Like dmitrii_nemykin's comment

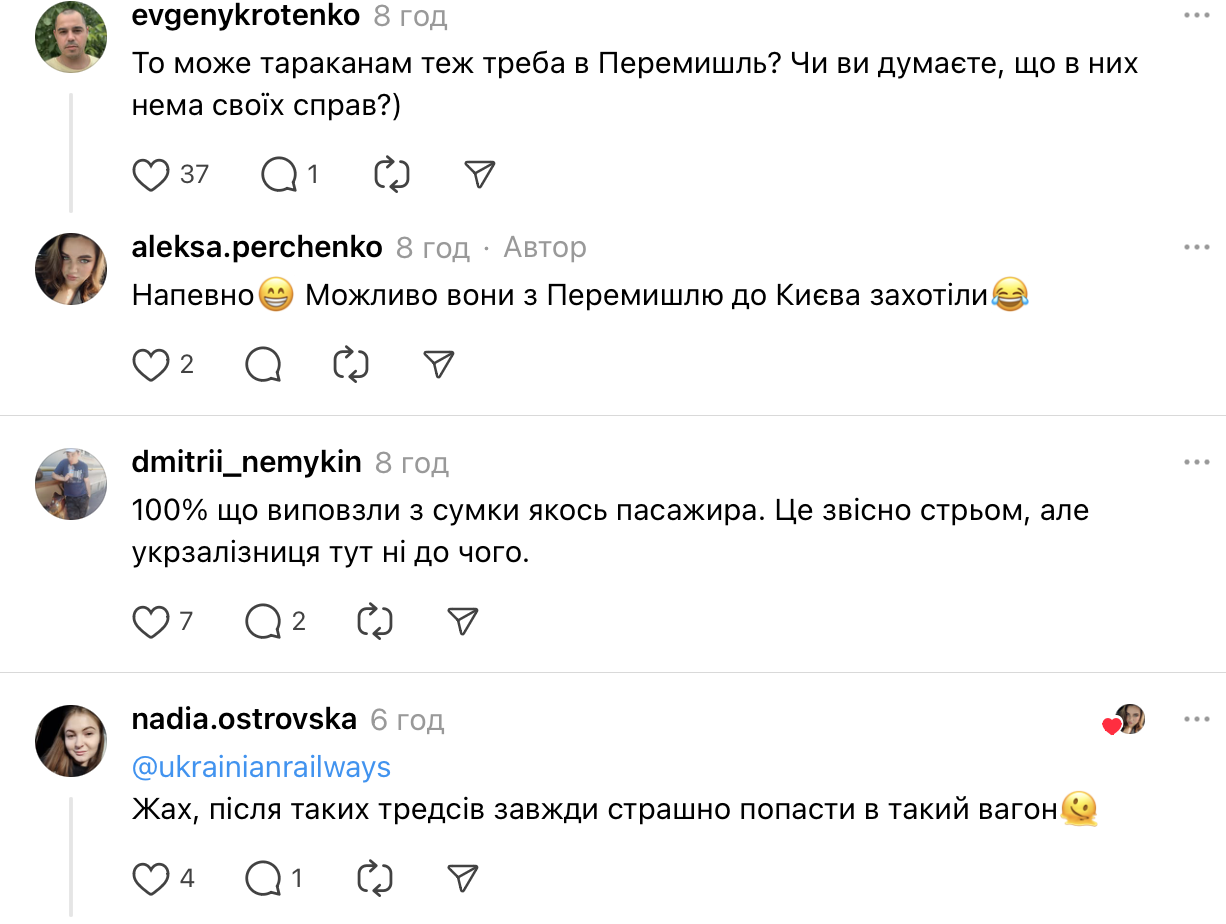(151, 622)
